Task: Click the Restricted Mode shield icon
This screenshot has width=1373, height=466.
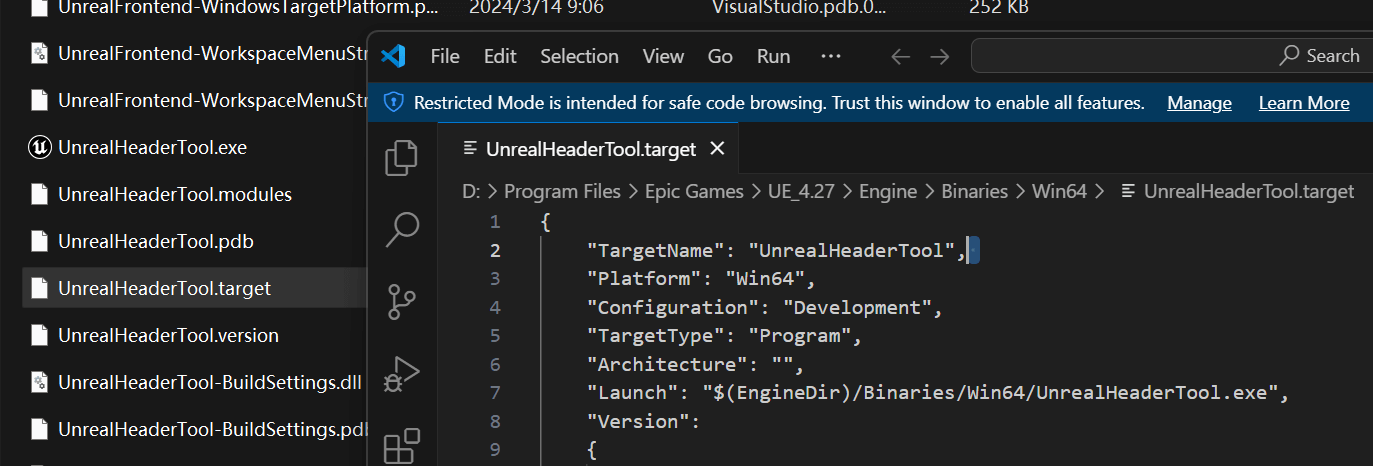Action: click(393, 103)
